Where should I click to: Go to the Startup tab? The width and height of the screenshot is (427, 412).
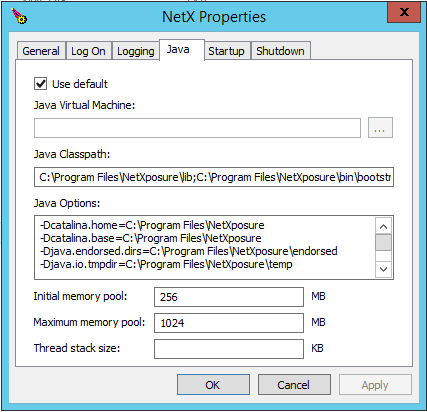226,51
